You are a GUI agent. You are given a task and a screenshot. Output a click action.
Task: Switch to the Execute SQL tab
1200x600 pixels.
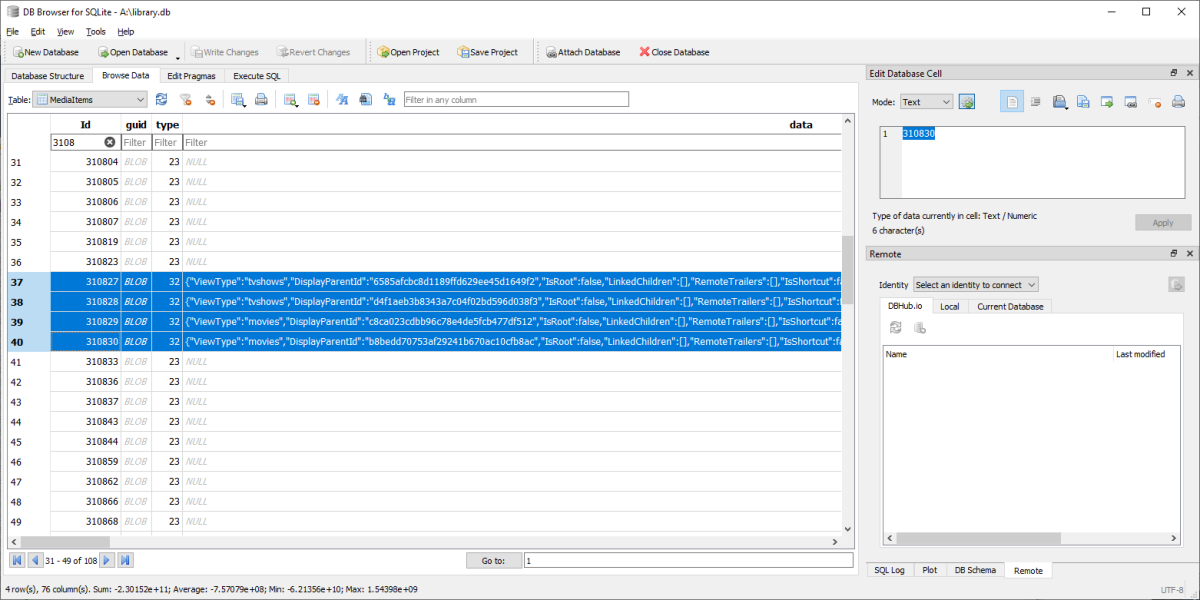point(257,76)
